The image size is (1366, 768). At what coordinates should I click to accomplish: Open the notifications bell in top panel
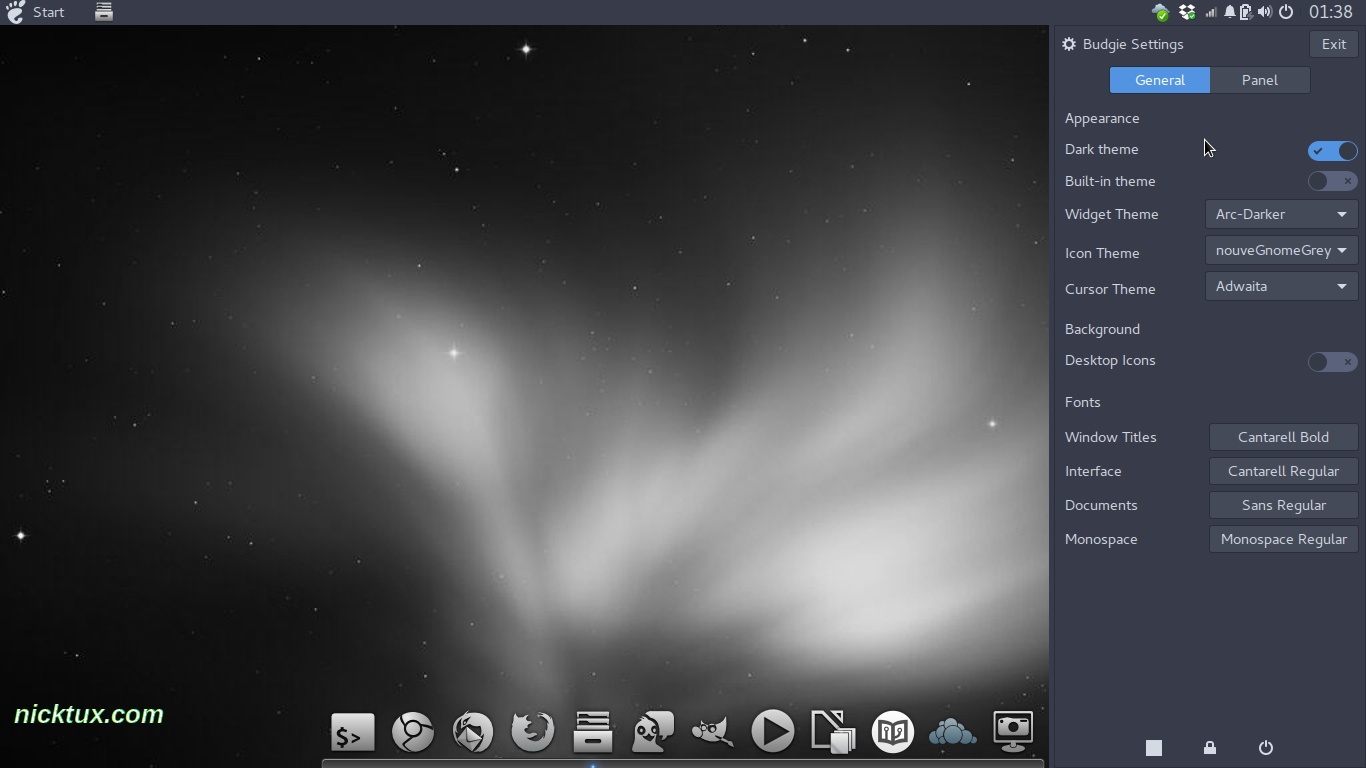(x=1230, y=12)
